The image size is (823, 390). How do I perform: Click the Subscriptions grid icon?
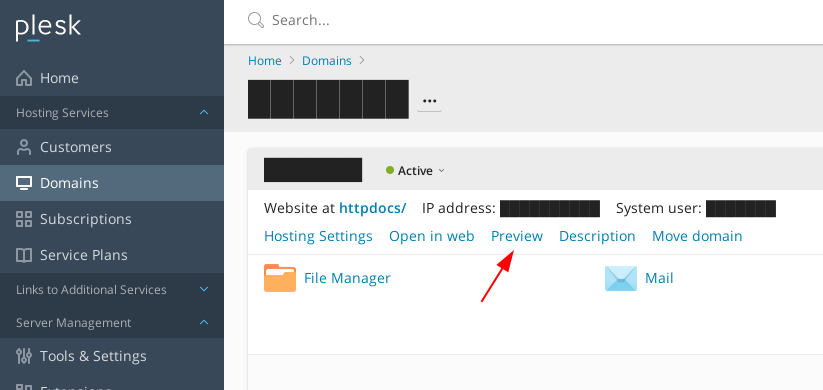coord(24,219)
